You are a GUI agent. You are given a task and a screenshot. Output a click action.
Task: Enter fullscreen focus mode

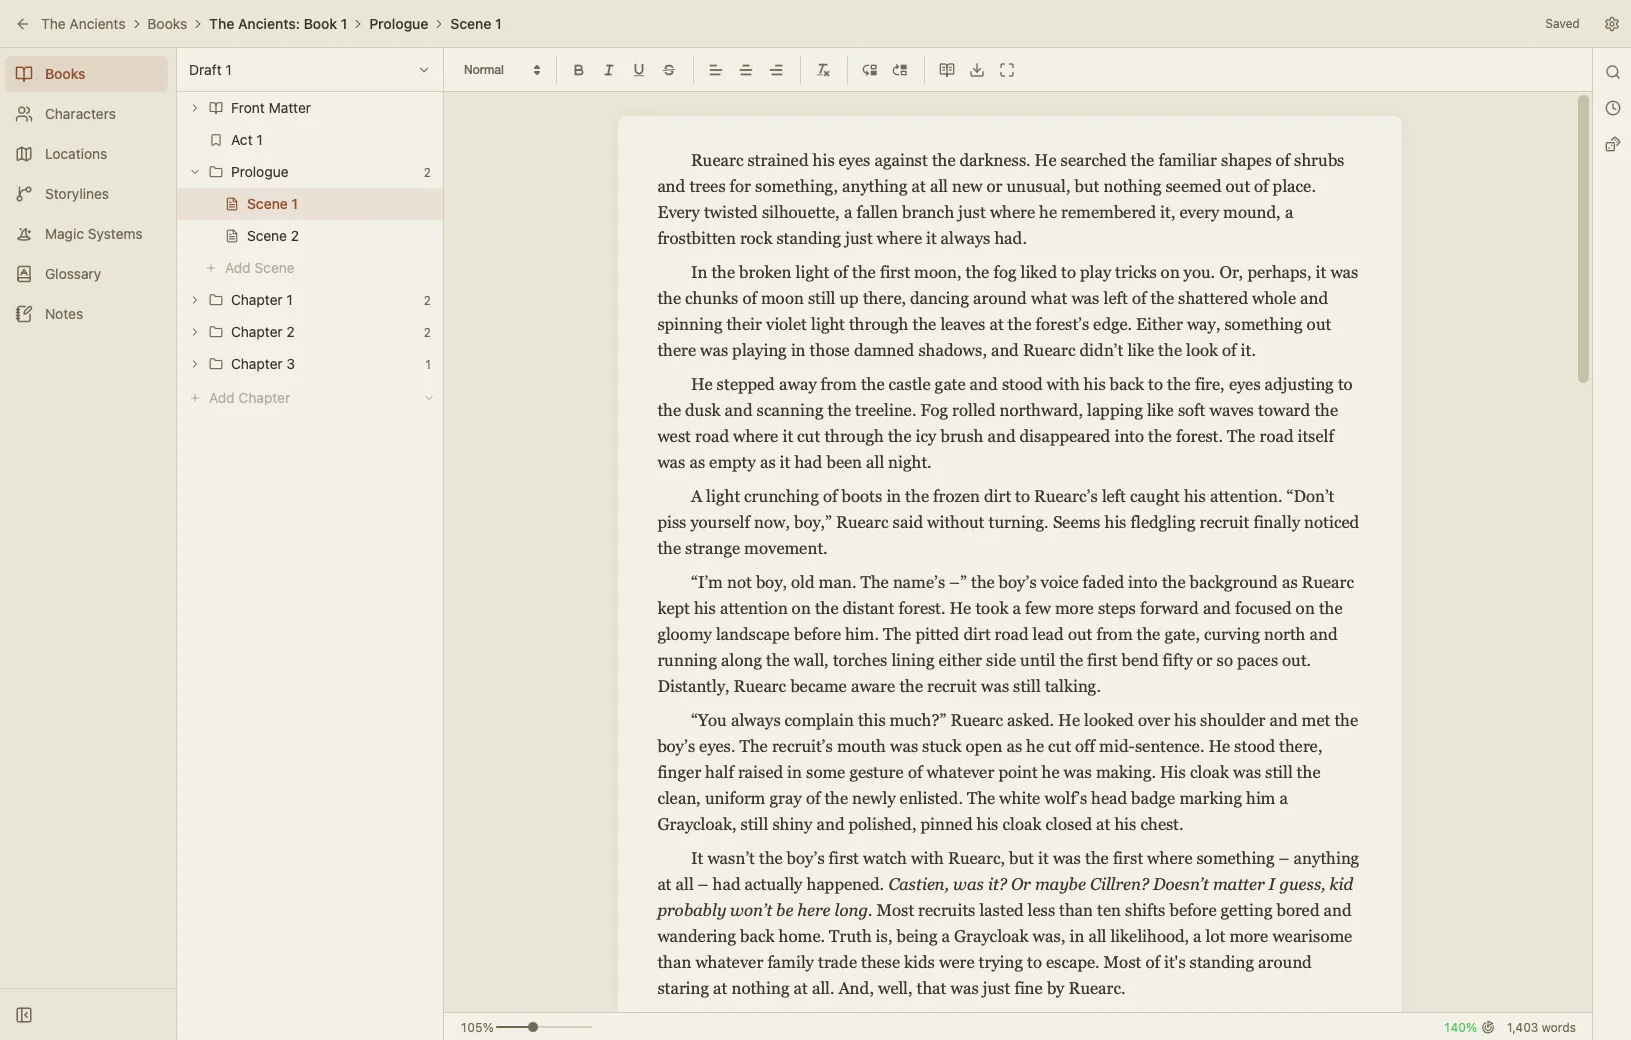click(1007, 70)
